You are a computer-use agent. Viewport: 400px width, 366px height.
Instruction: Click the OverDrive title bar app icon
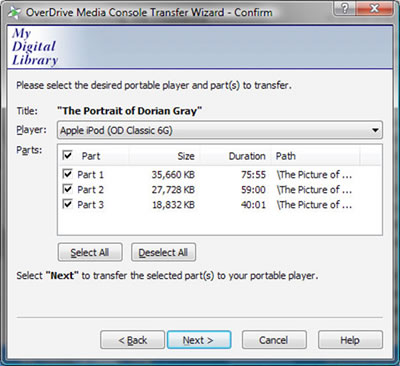click(x=15, y=13)
